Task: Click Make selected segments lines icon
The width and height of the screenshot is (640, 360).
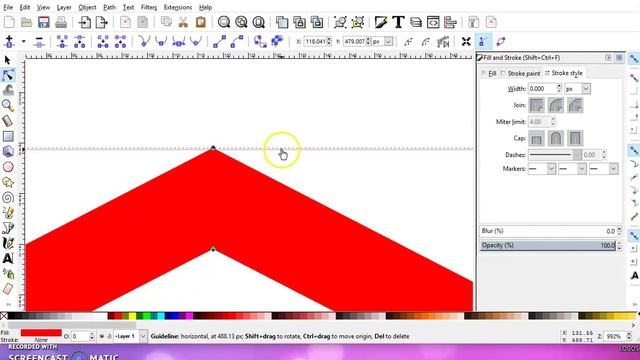Action: pos(220,41)
